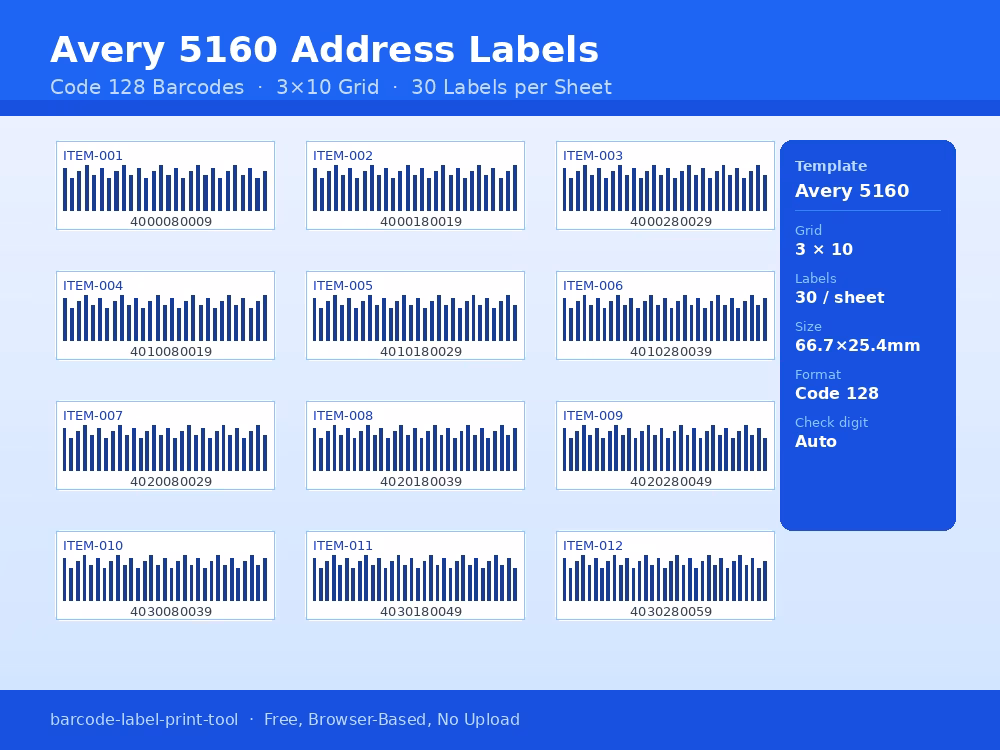
Task: Select barcode number 4030080039
Action: [x=171, y=612]
